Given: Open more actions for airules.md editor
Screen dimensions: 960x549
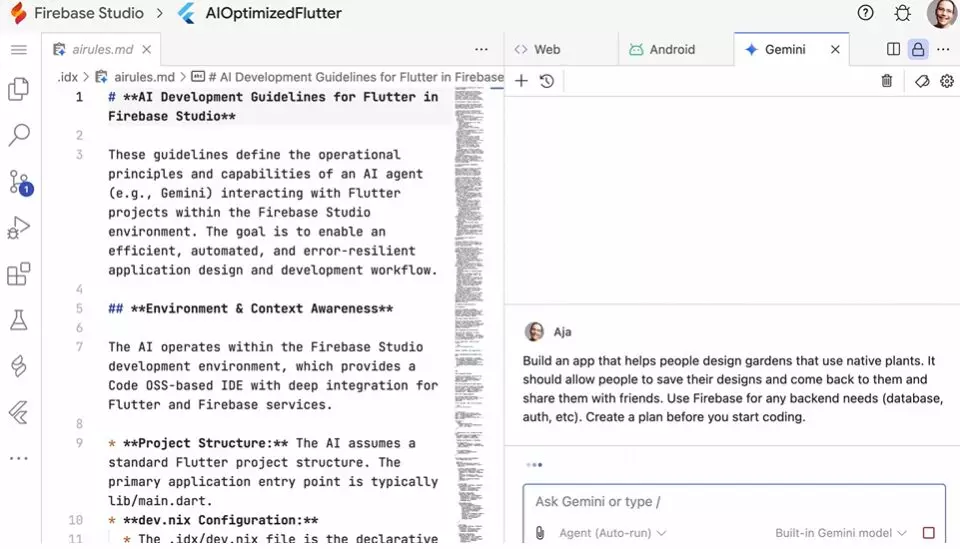Looking at the screenshot, I should (481, 50).
